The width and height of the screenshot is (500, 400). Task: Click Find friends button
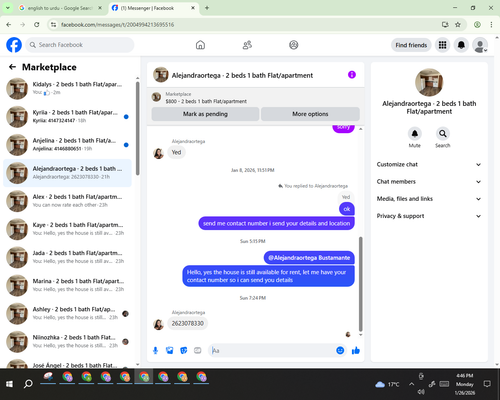411,45
